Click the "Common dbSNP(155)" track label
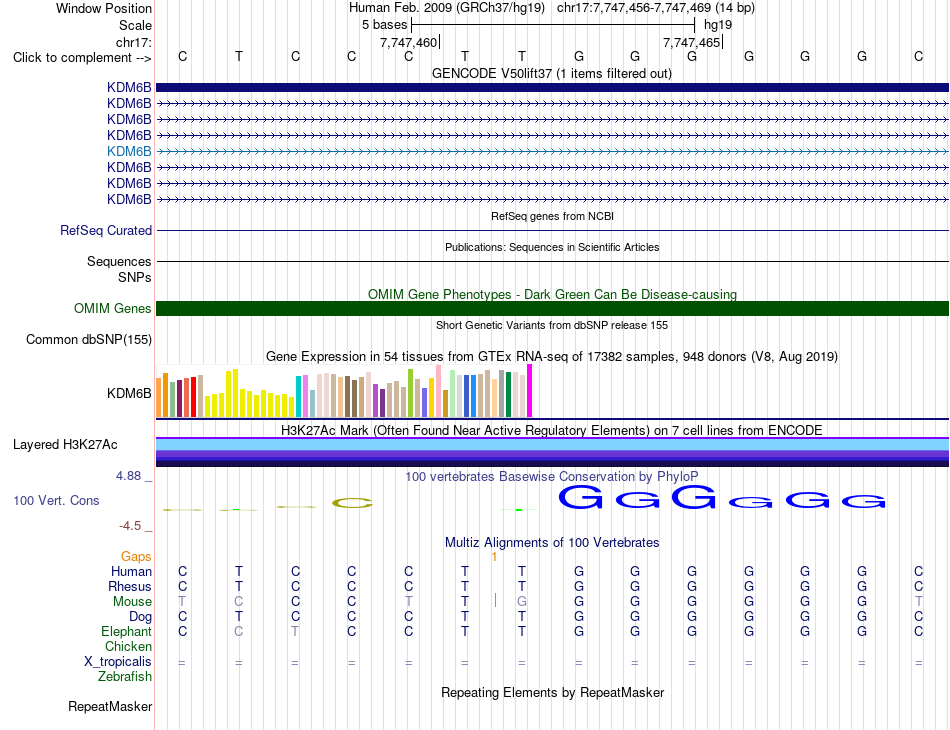This screenshot has height=730, width=950. coord(89,339)
